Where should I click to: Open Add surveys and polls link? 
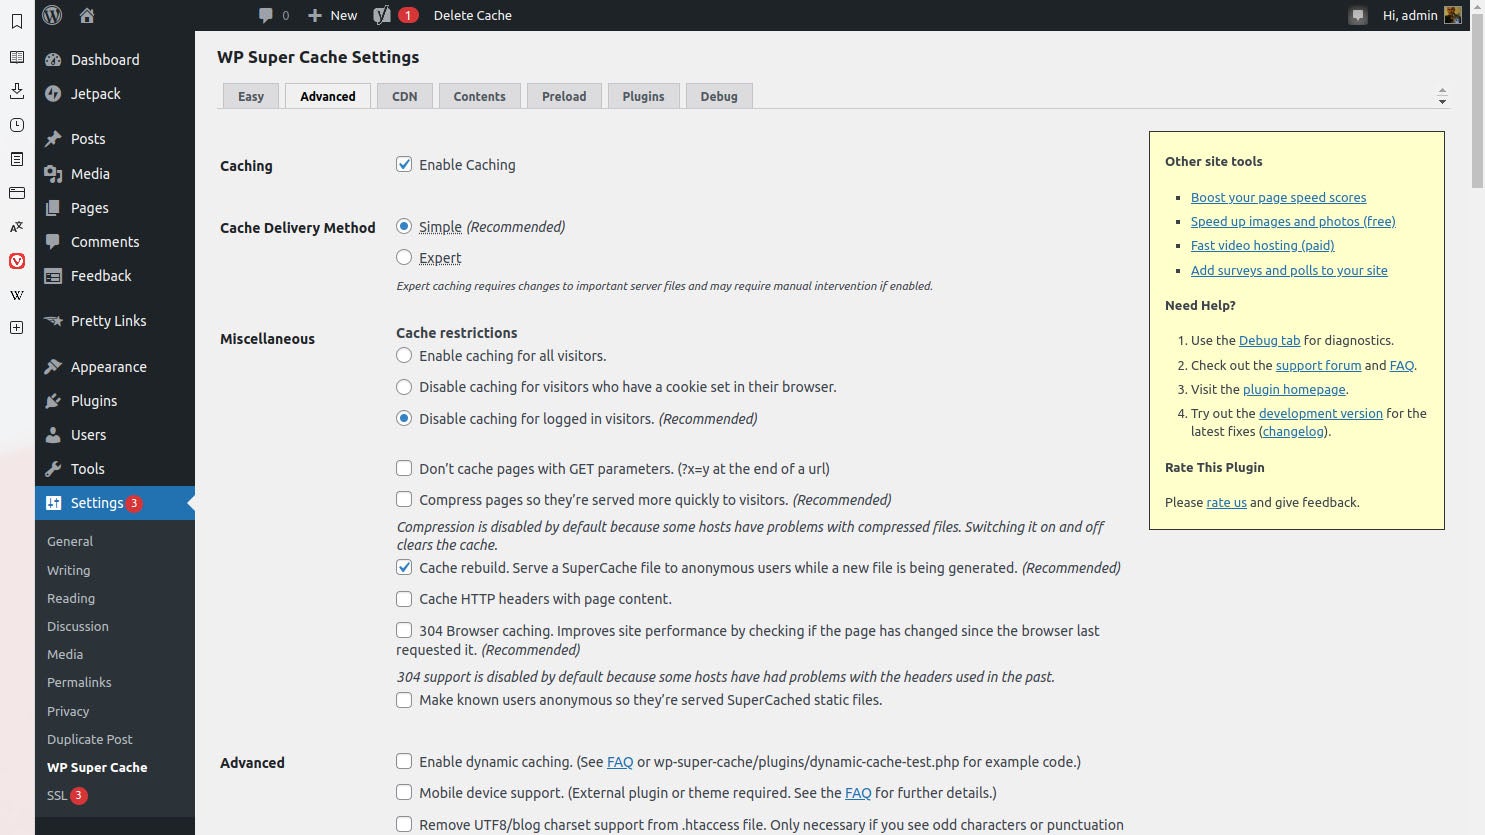[1289, 270]
